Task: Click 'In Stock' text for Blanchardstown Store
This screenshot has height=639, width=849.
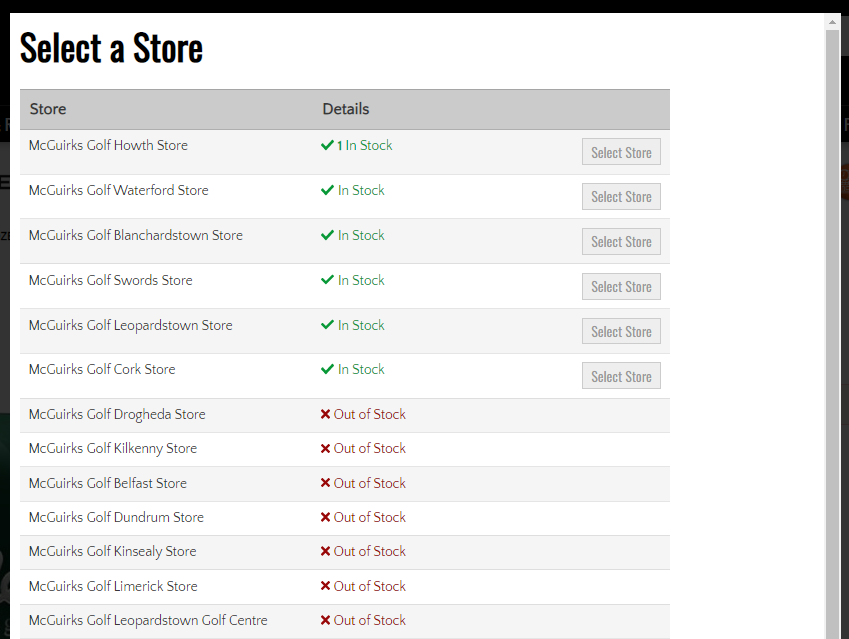Action: [x=361, y=235]
